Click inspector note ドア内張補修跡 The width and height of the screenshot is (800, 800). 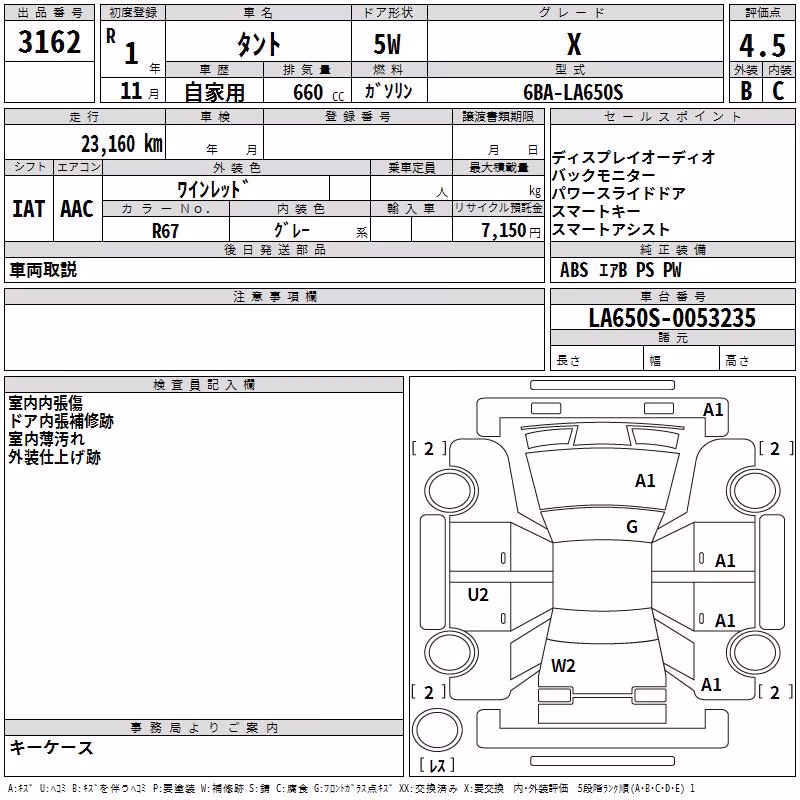click(x=61, y=421)
